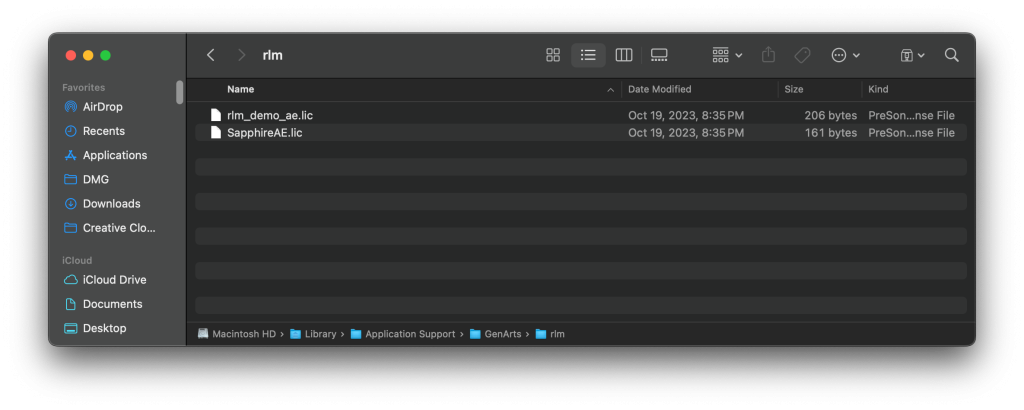Switch to icon view

coord(553,55)
